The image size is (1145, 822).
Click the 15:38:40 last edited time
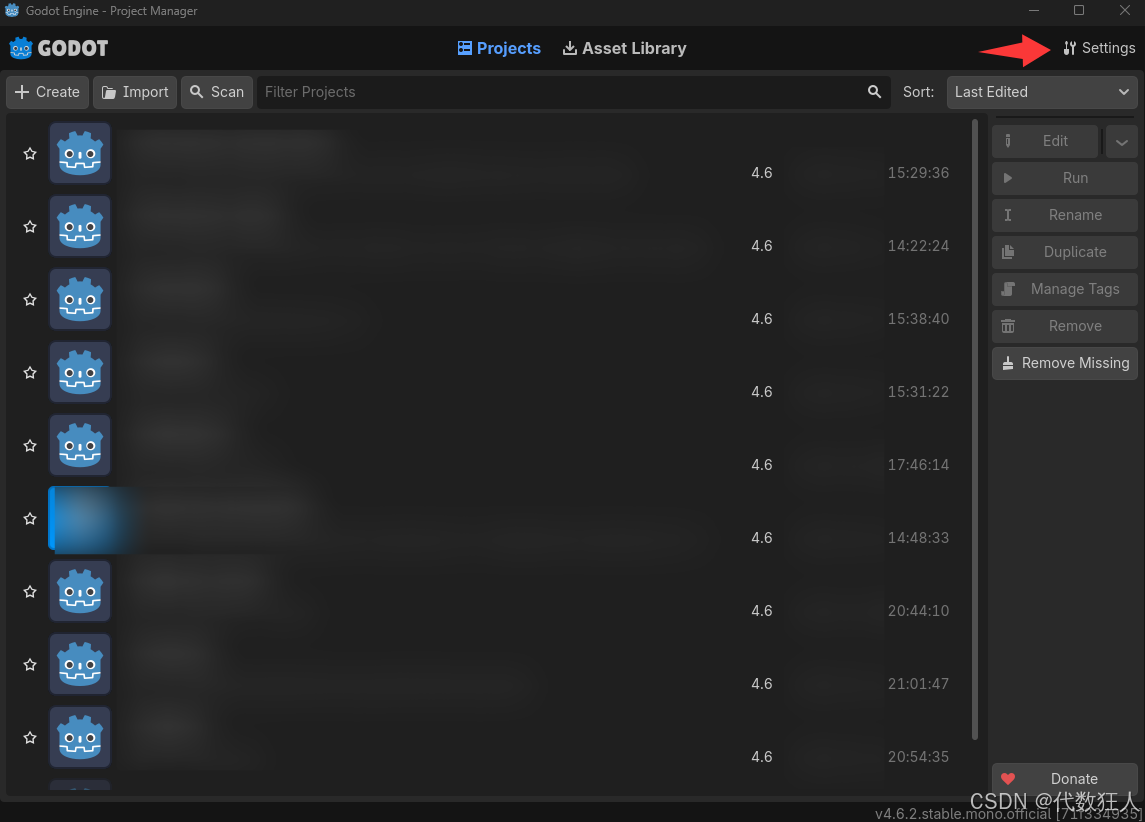918,319
